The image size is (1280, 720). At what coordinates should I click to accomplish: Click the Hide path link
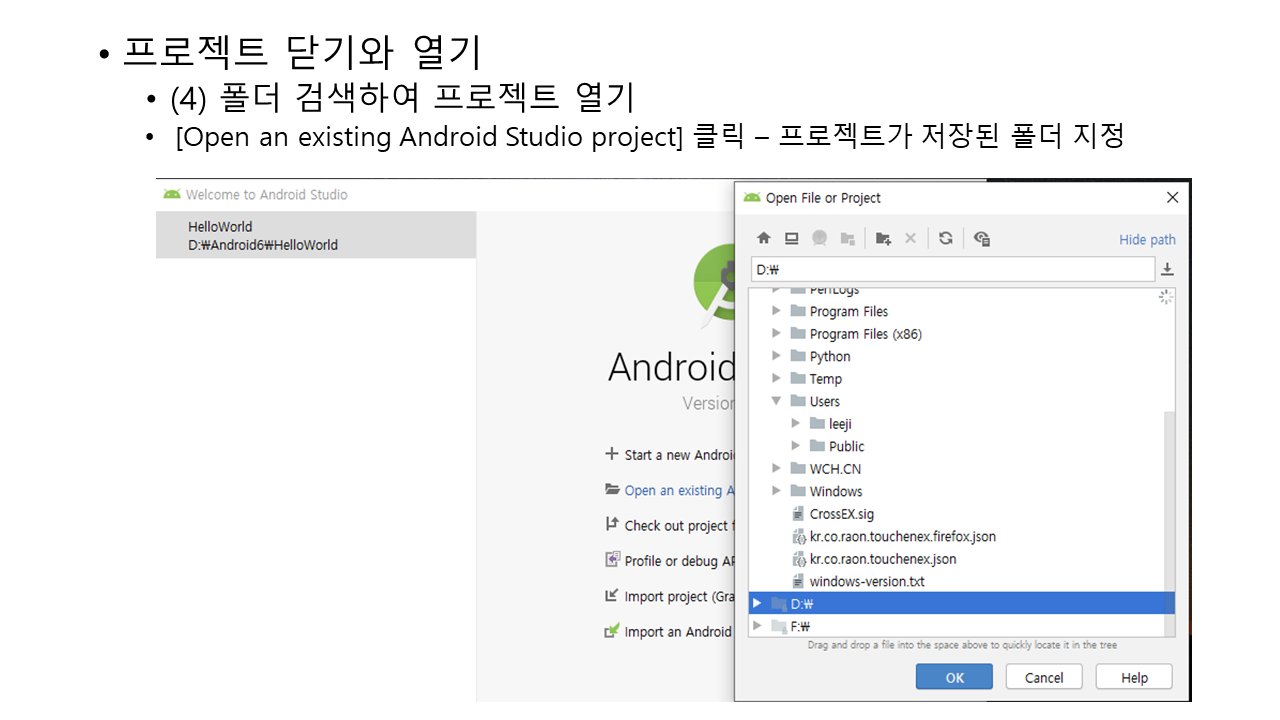pos(1147,240)
